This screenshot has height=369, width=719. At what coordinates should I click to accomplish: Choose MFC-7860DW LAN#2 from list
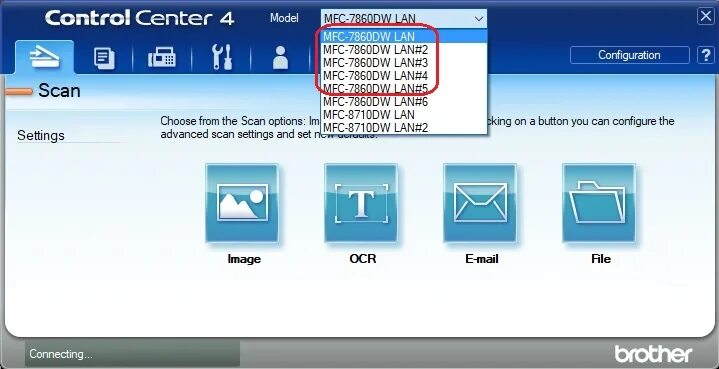tap(404, 49)
